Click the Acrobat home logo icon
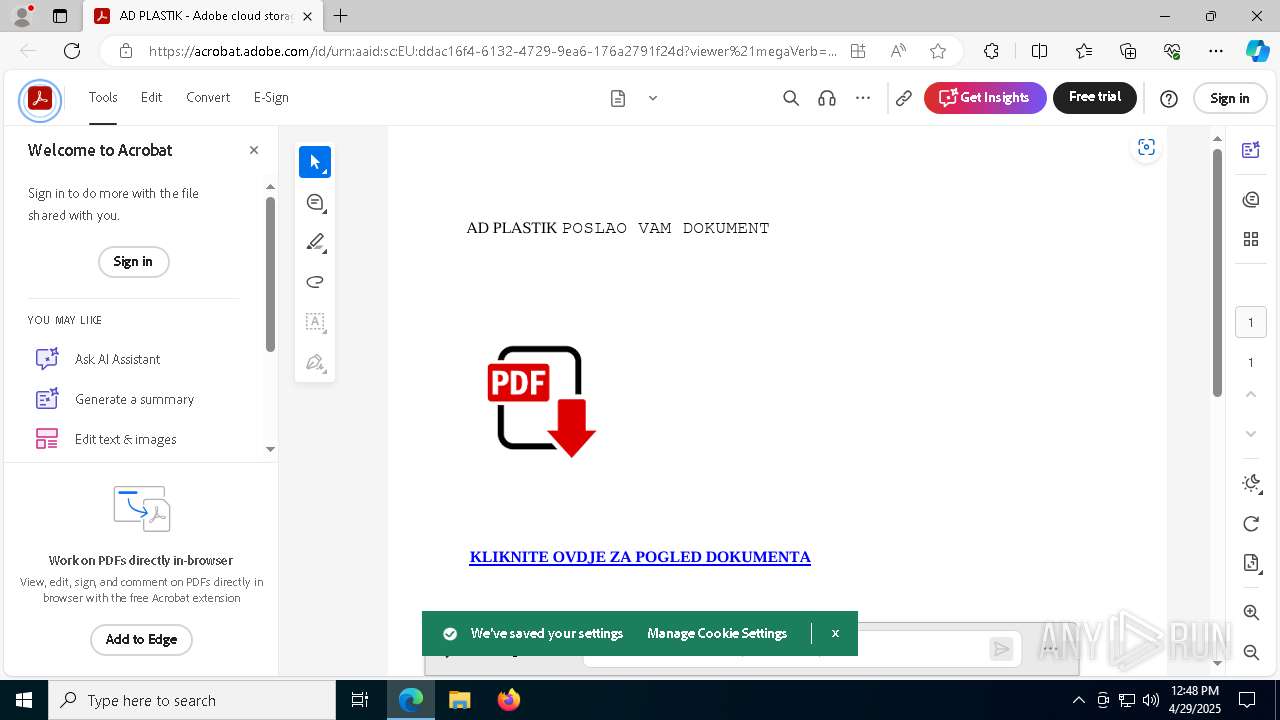The image size is (1280, 720). (x=40, y=99)
